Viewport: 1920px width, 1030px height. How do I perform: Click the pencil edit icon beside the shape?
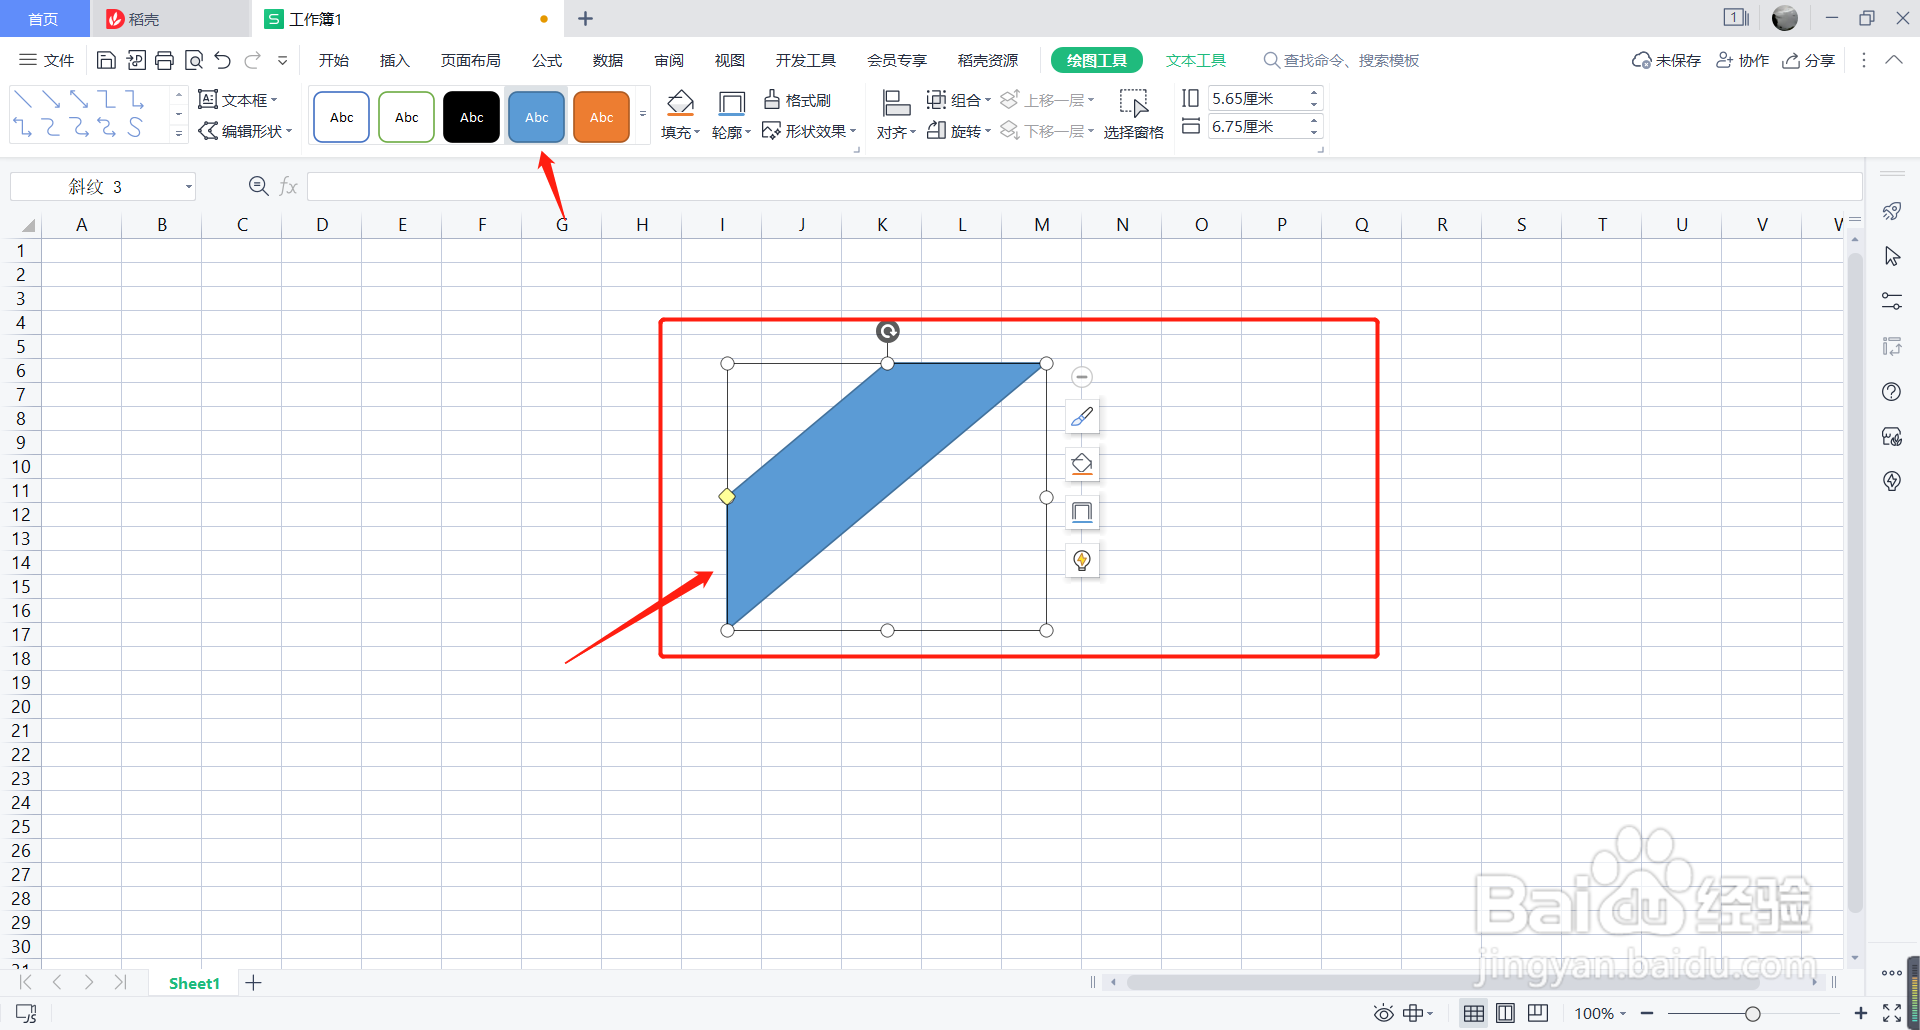pos(1081,416)
